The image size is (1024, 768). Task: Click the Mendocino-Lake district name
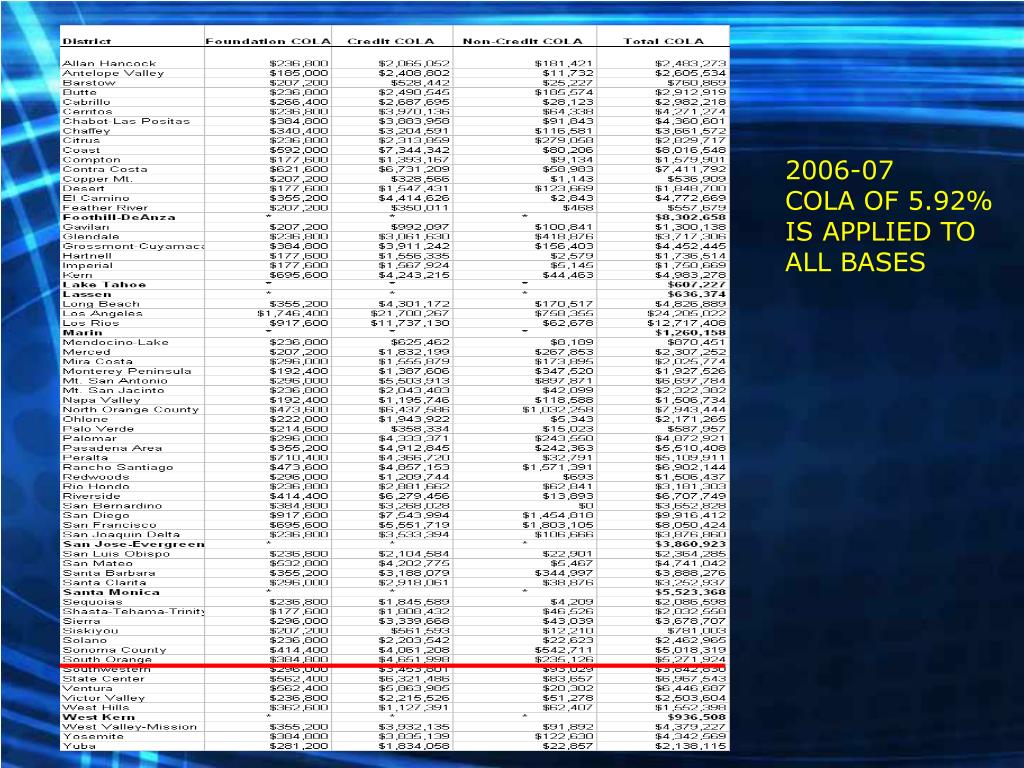(115, 342)
